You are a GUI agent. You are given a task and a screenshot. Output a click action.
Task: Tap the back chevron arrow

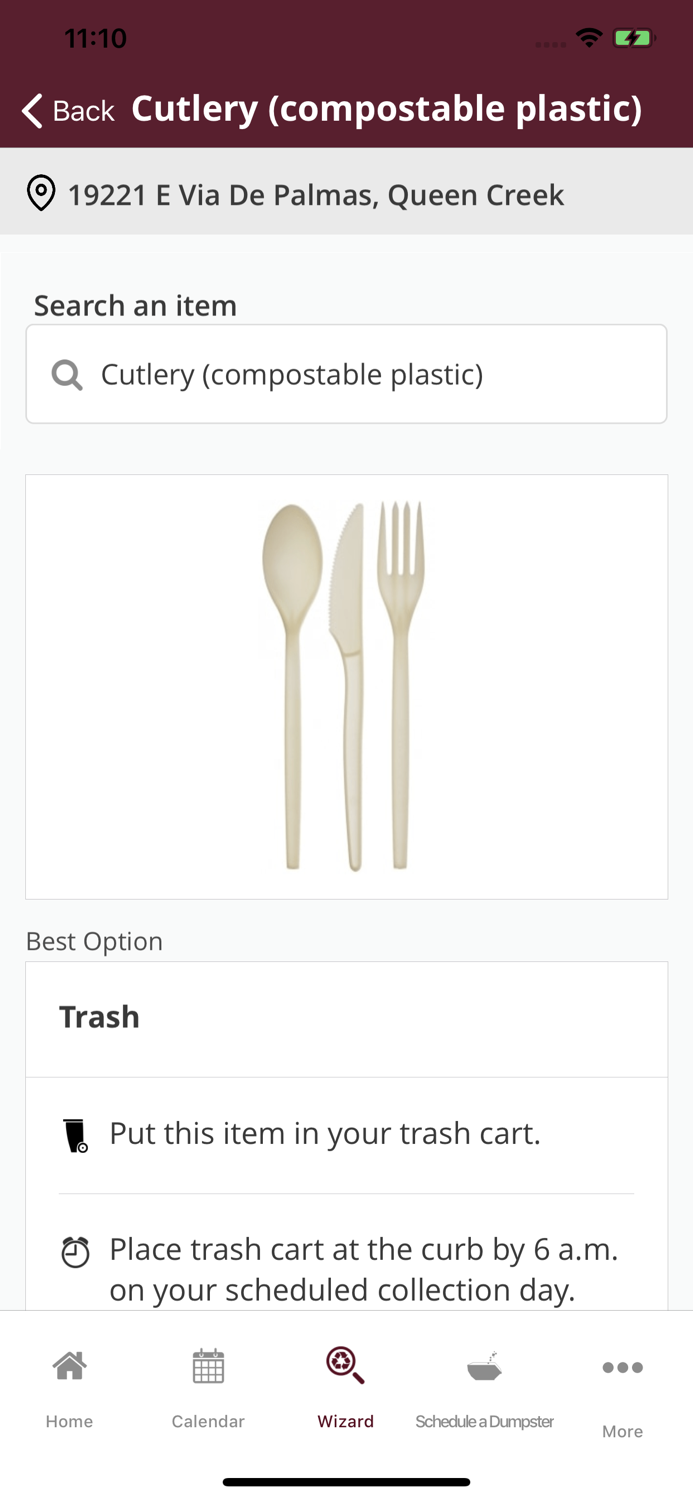point(32,110)
